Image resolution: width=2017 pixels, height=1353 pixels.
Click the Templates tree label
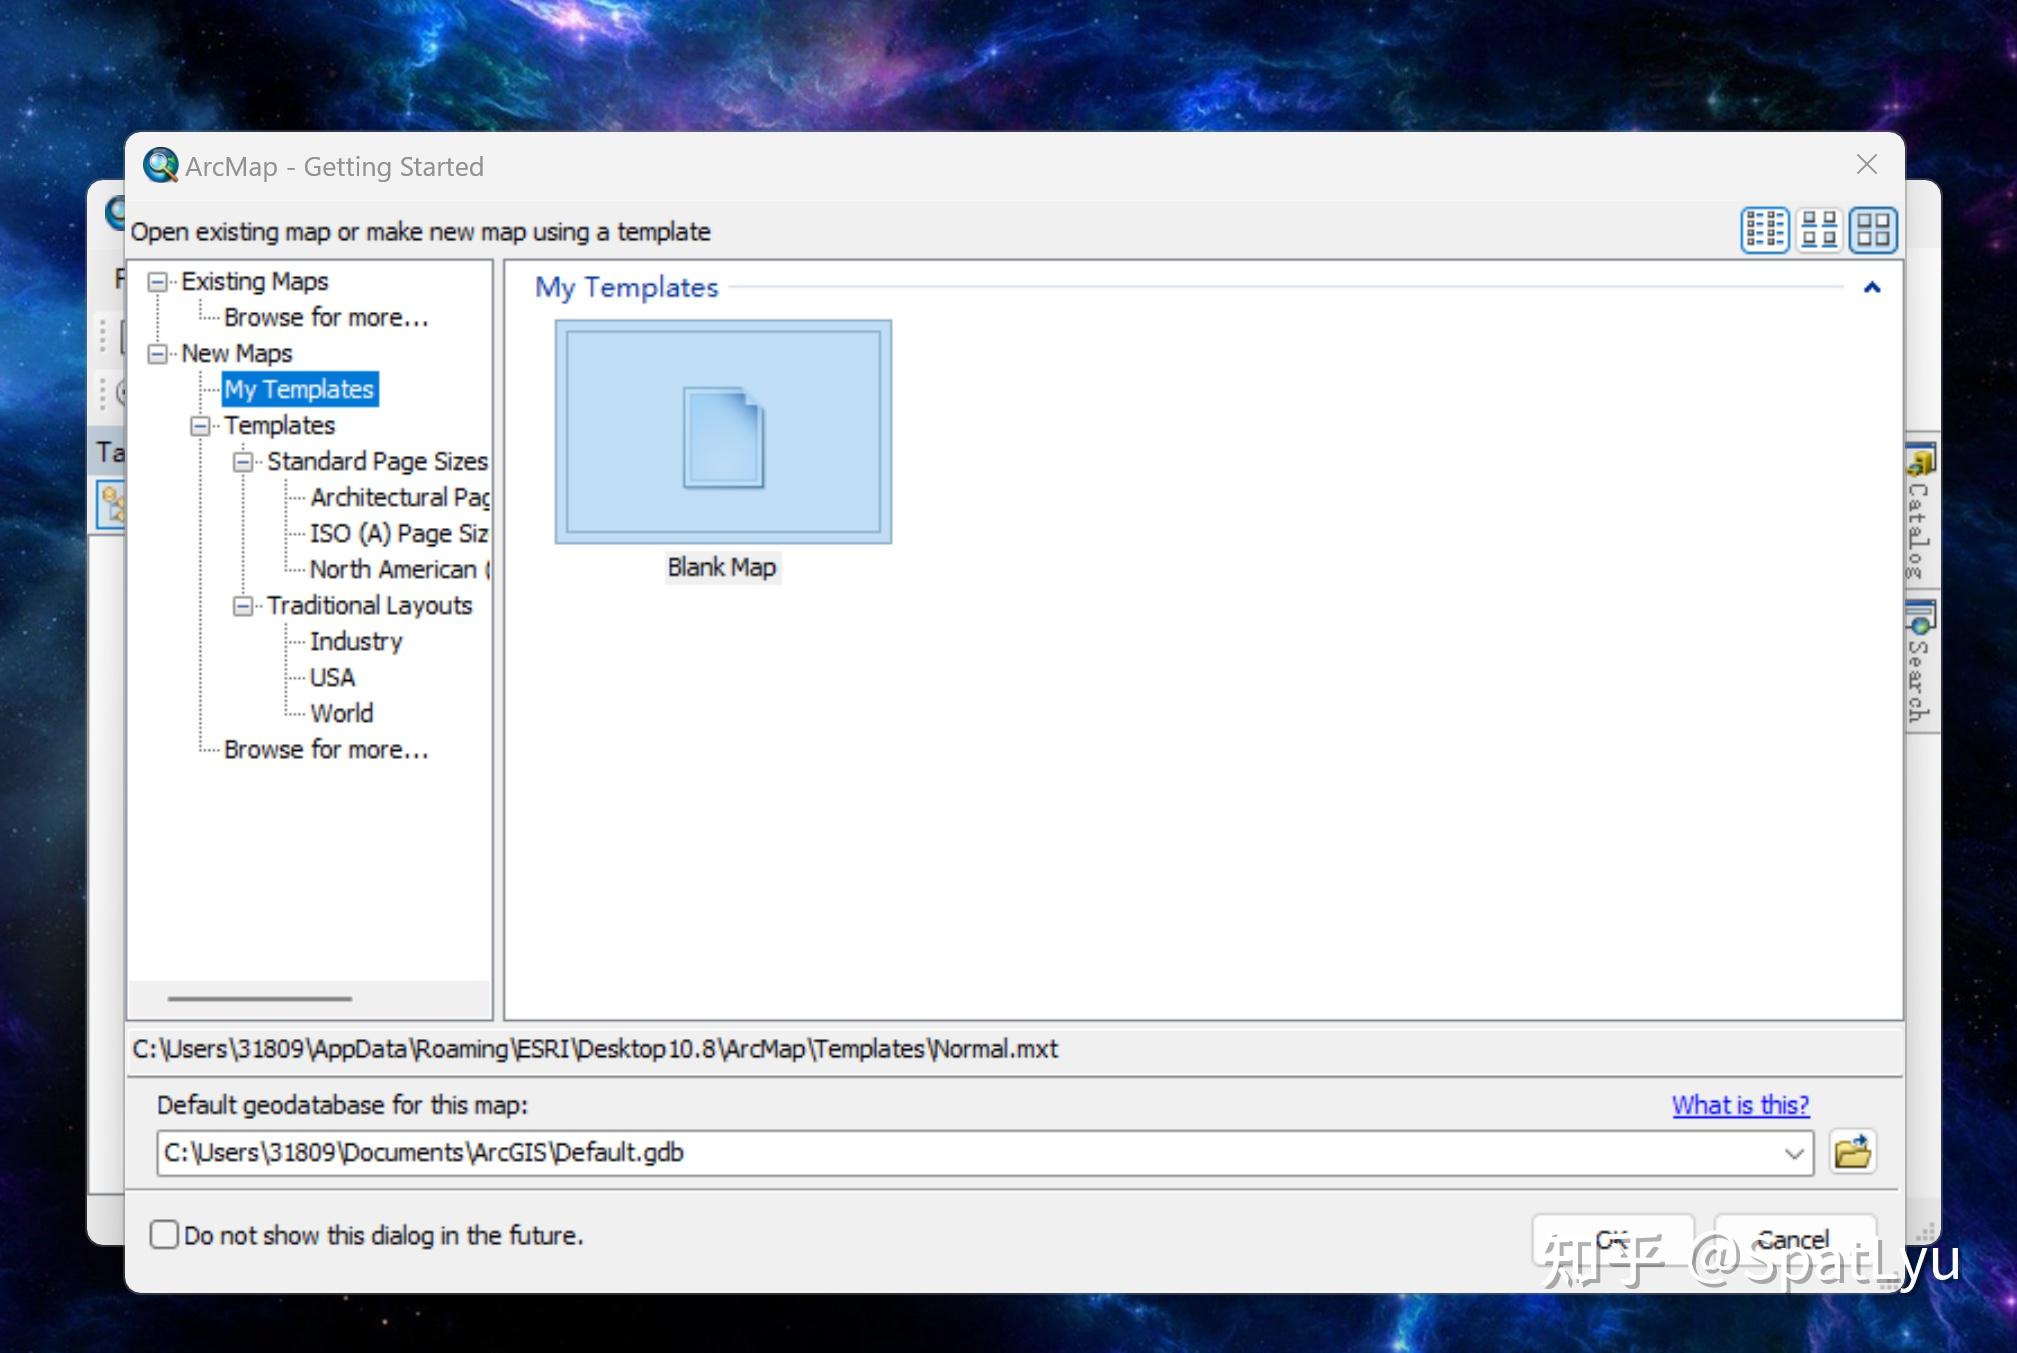[279, 426]
